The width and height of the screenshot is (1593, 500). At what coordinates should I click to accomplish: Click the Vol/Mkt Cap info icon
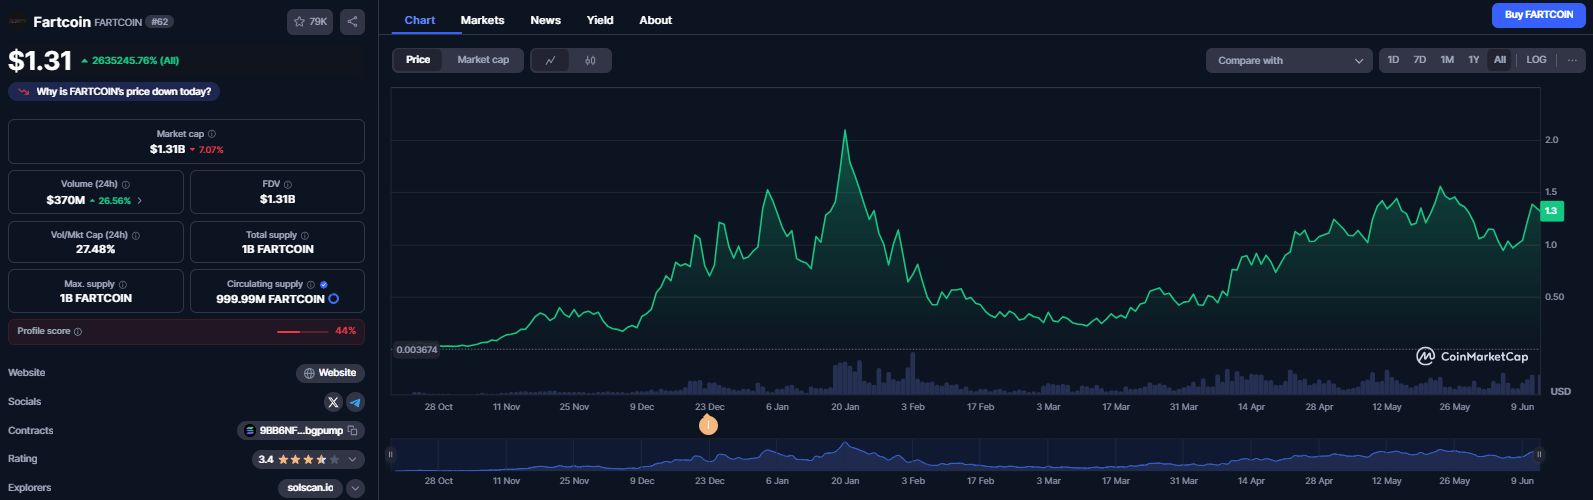click(x=136, y=235)
